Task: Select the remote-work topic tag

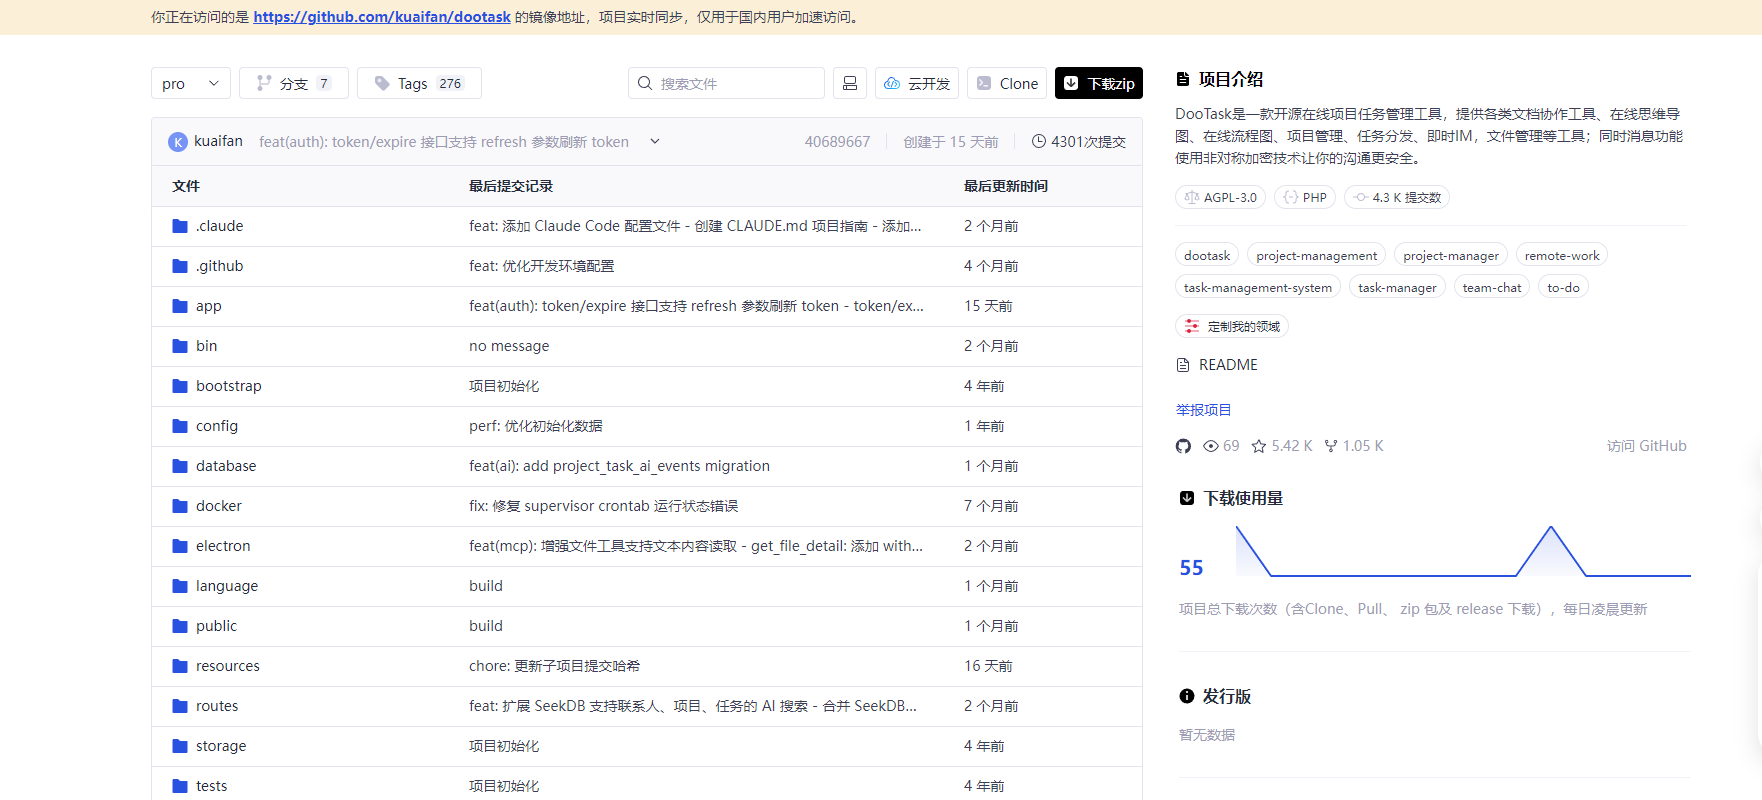Action: click(x=1562, y=255)
